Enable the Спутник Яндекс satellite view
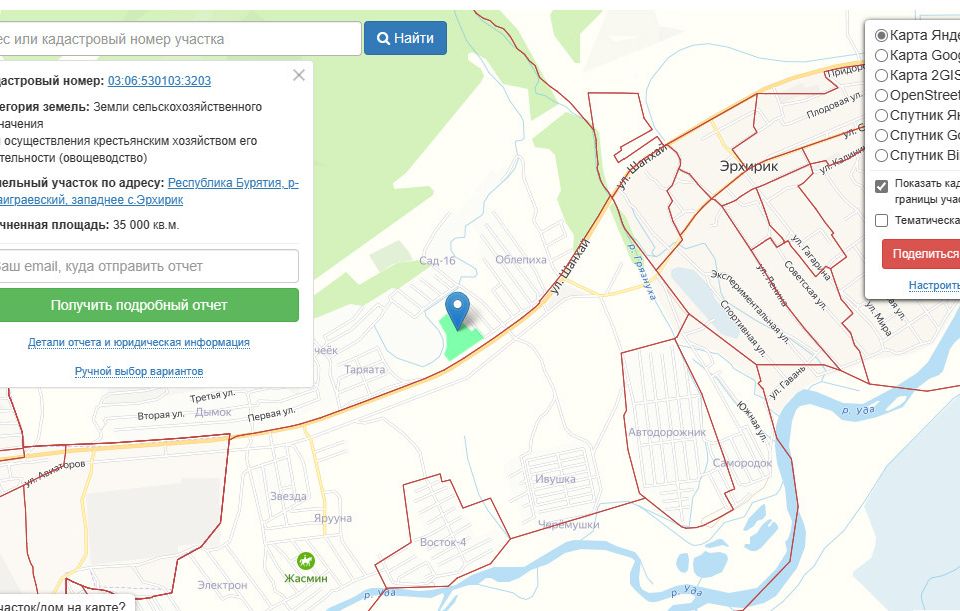 coord(881,115)
